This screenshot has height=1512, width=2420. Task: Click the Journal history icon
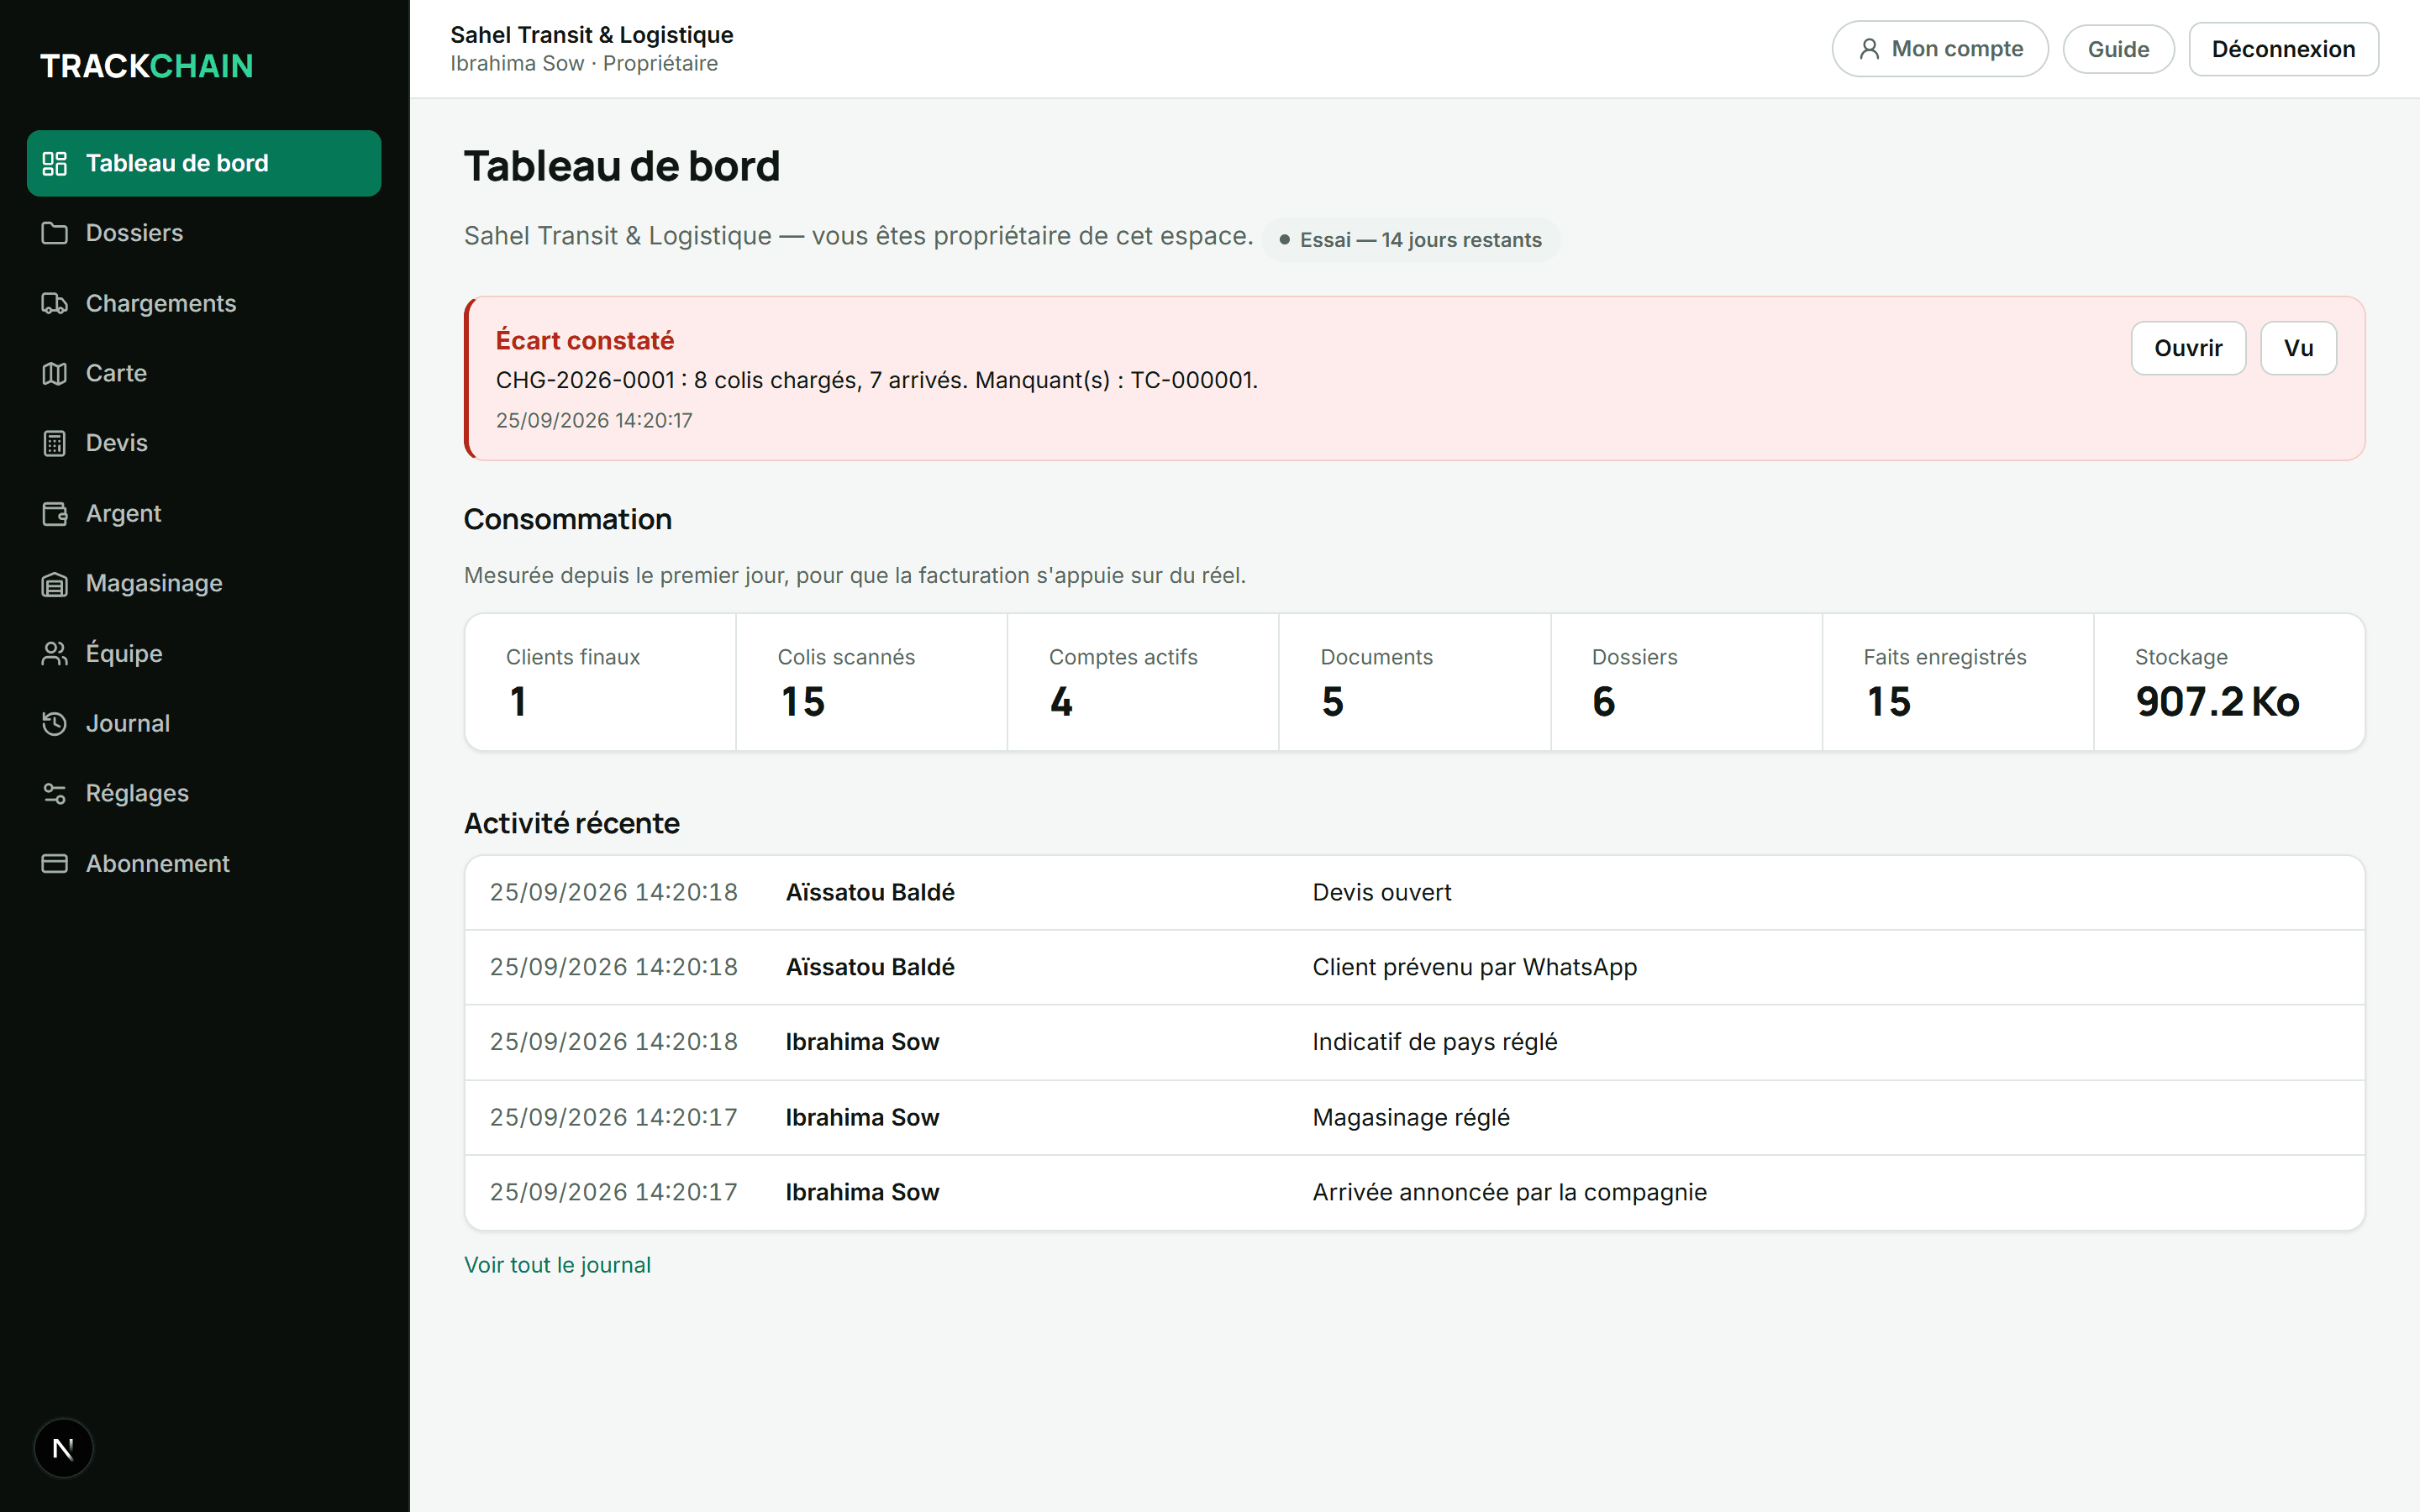point(54,723)
